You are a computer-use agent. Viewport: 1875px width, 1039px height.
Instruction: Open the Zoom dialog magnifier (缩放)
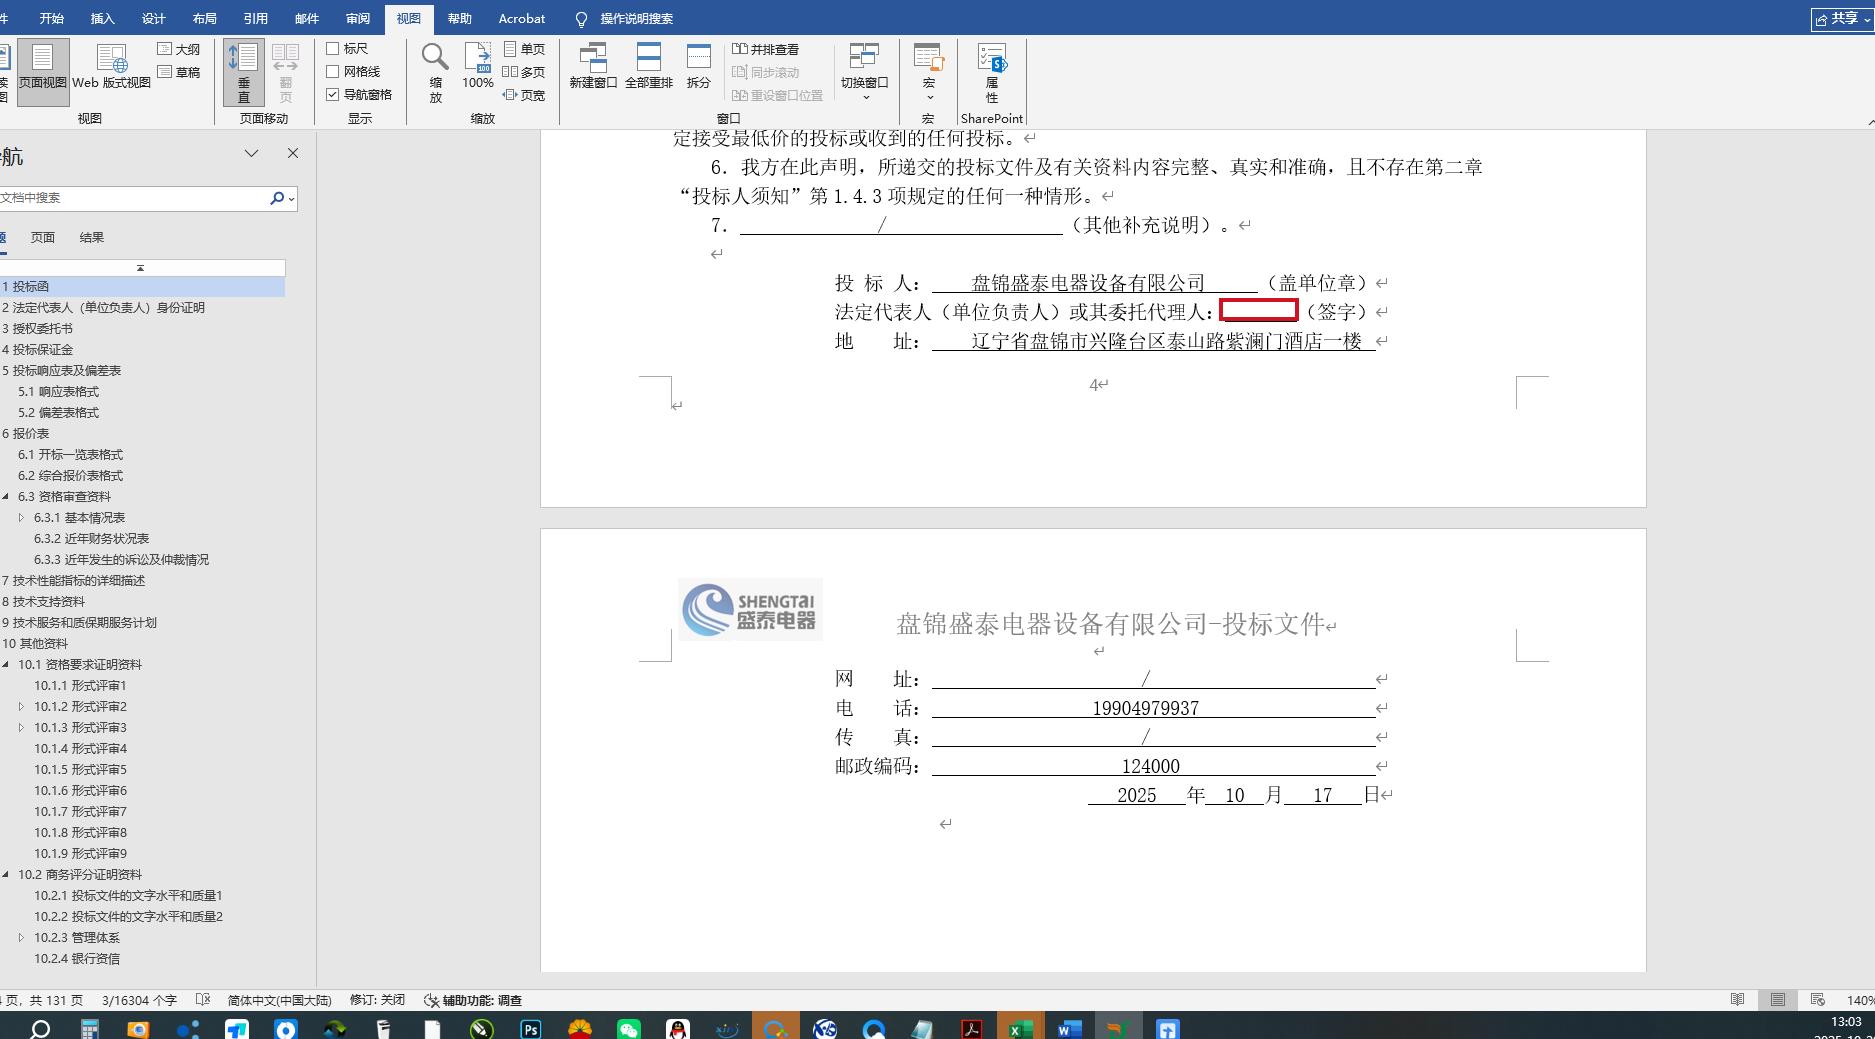(435, 72)
